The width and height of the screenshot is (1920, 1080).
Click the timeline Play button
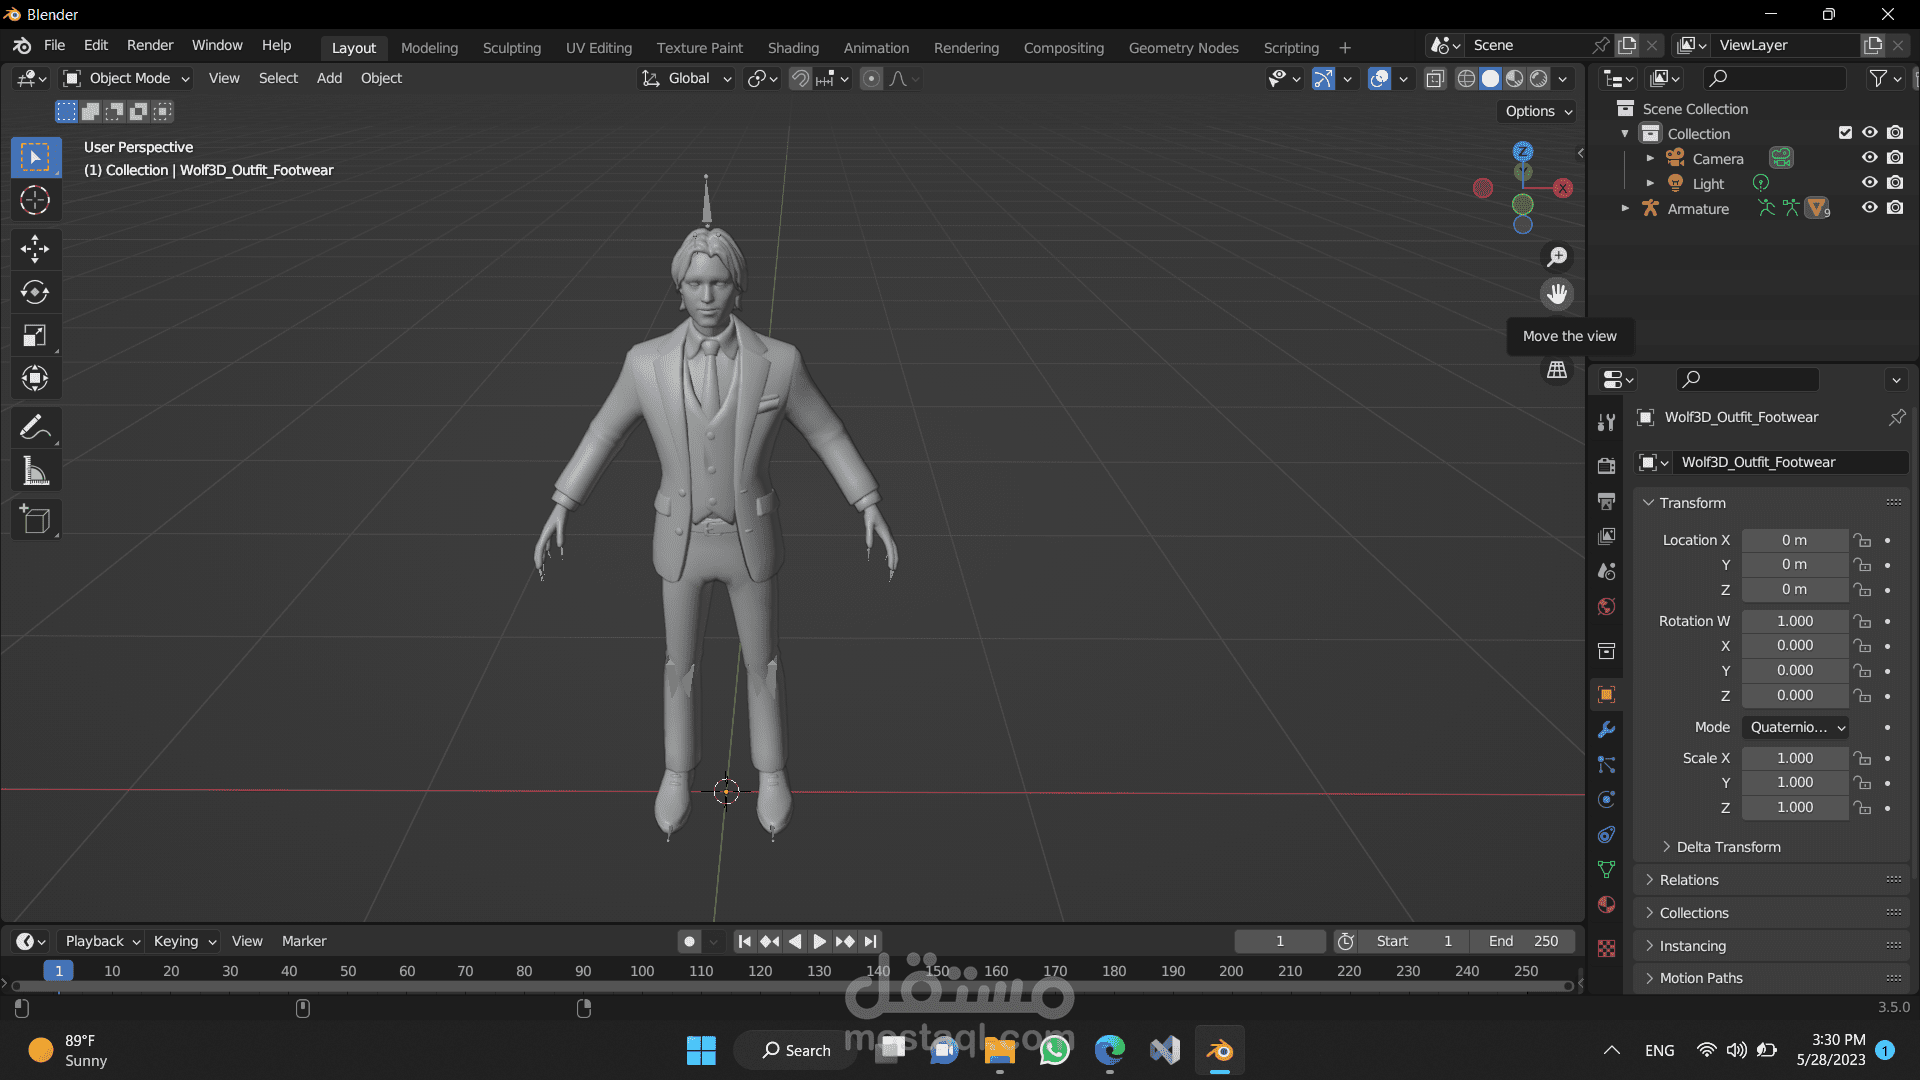point(819,941)
